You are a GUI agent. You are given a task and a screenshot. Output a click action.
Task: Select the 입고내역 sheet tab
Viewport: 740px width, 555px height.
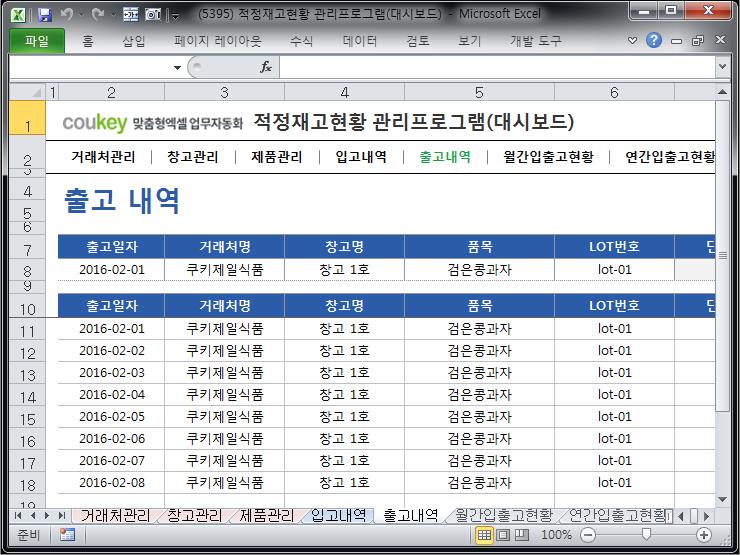[x=338, y=515]
